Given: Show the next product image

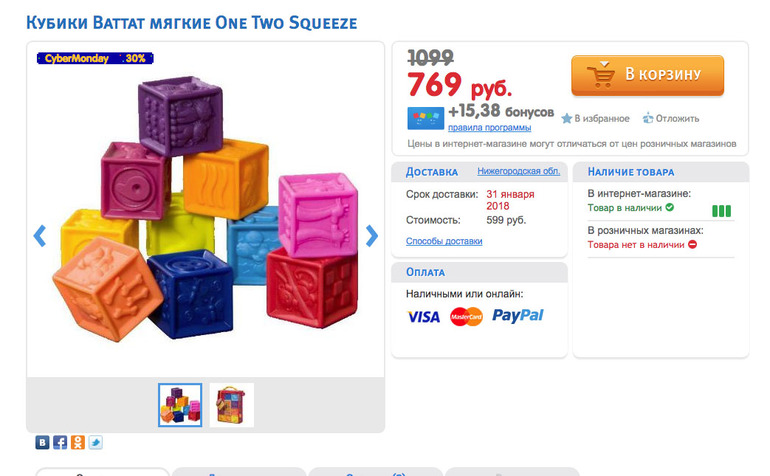Looking at the screenshot, I should [372, 236].
